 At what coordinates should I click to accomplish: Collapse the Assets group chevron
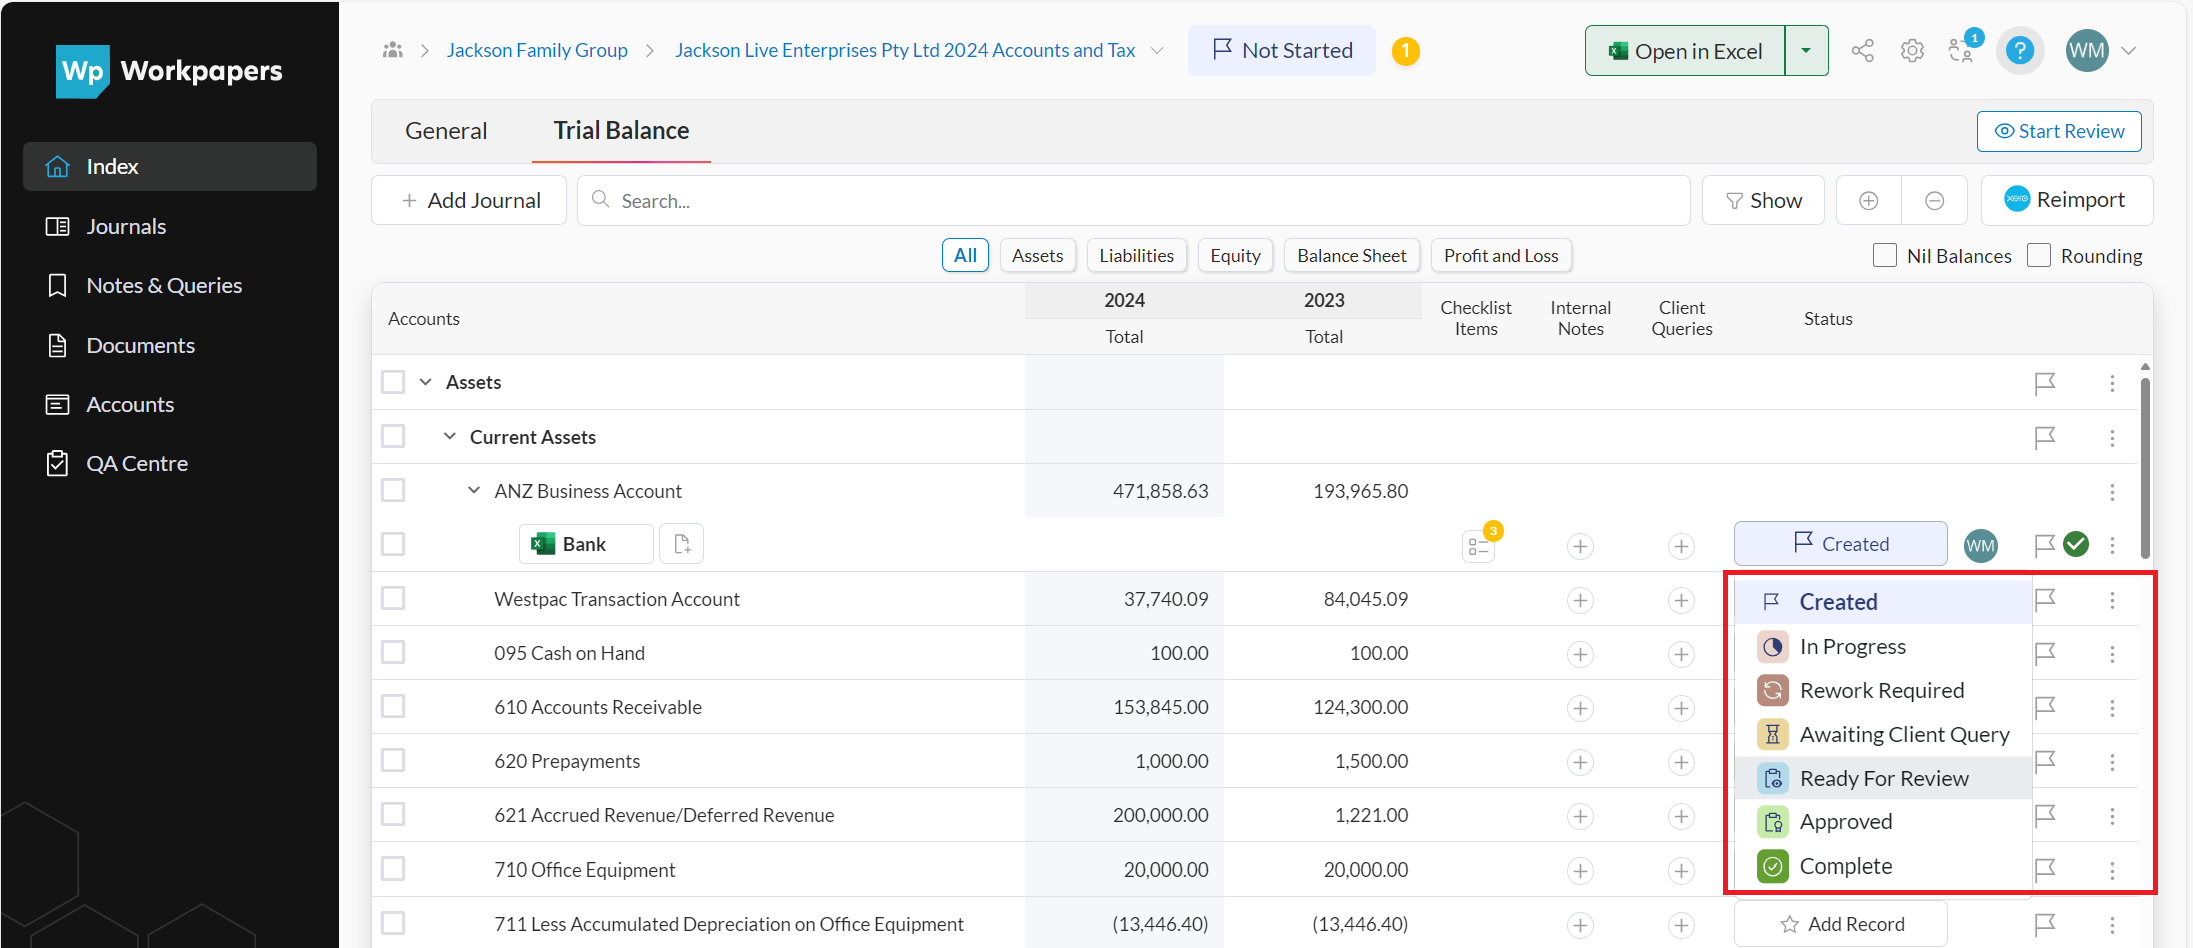pos(426,382)
